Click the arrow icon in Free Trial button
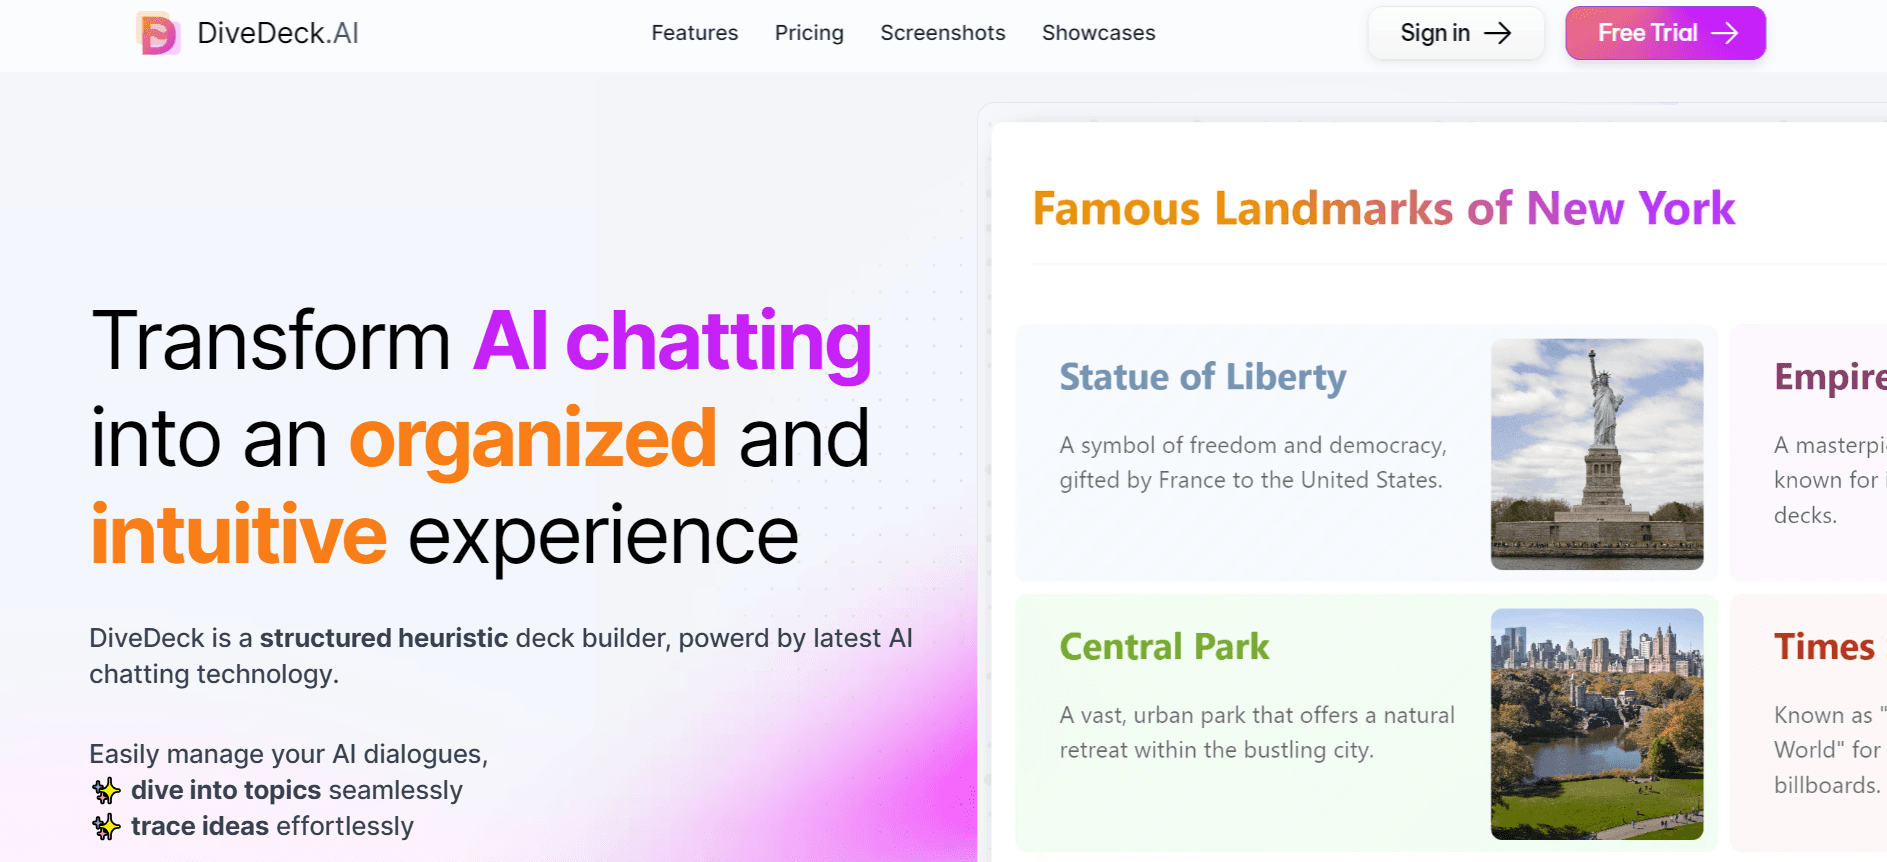The image size is (1887, 862). click(1727, 33)
